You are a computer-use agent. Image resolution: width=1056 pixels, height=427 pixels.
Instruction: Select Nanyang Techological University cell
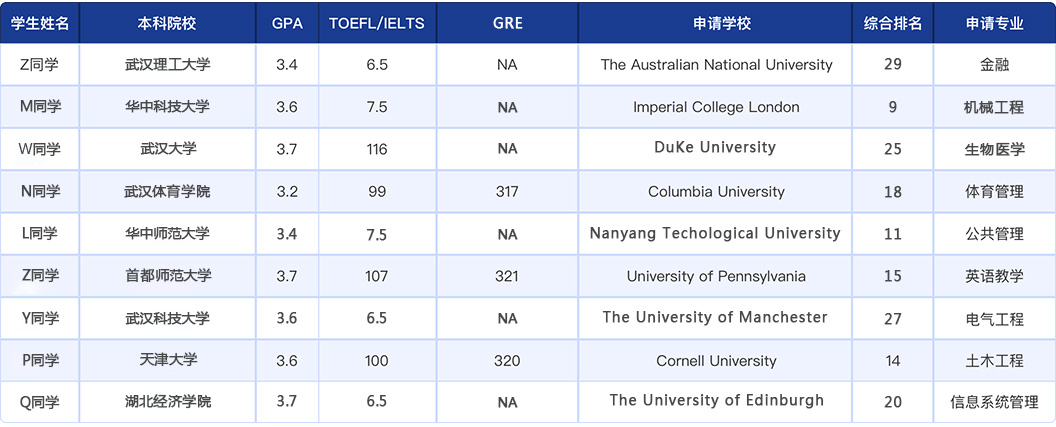(x=715, y=234)
